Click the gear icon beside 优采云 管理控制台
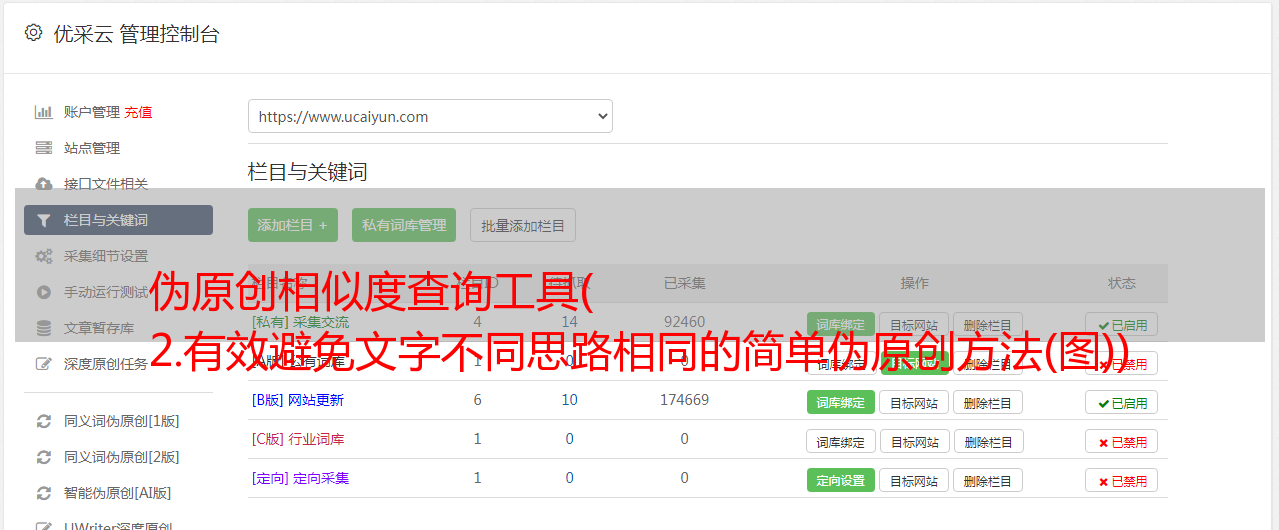 pyautogui.click(x=33, y=33)
